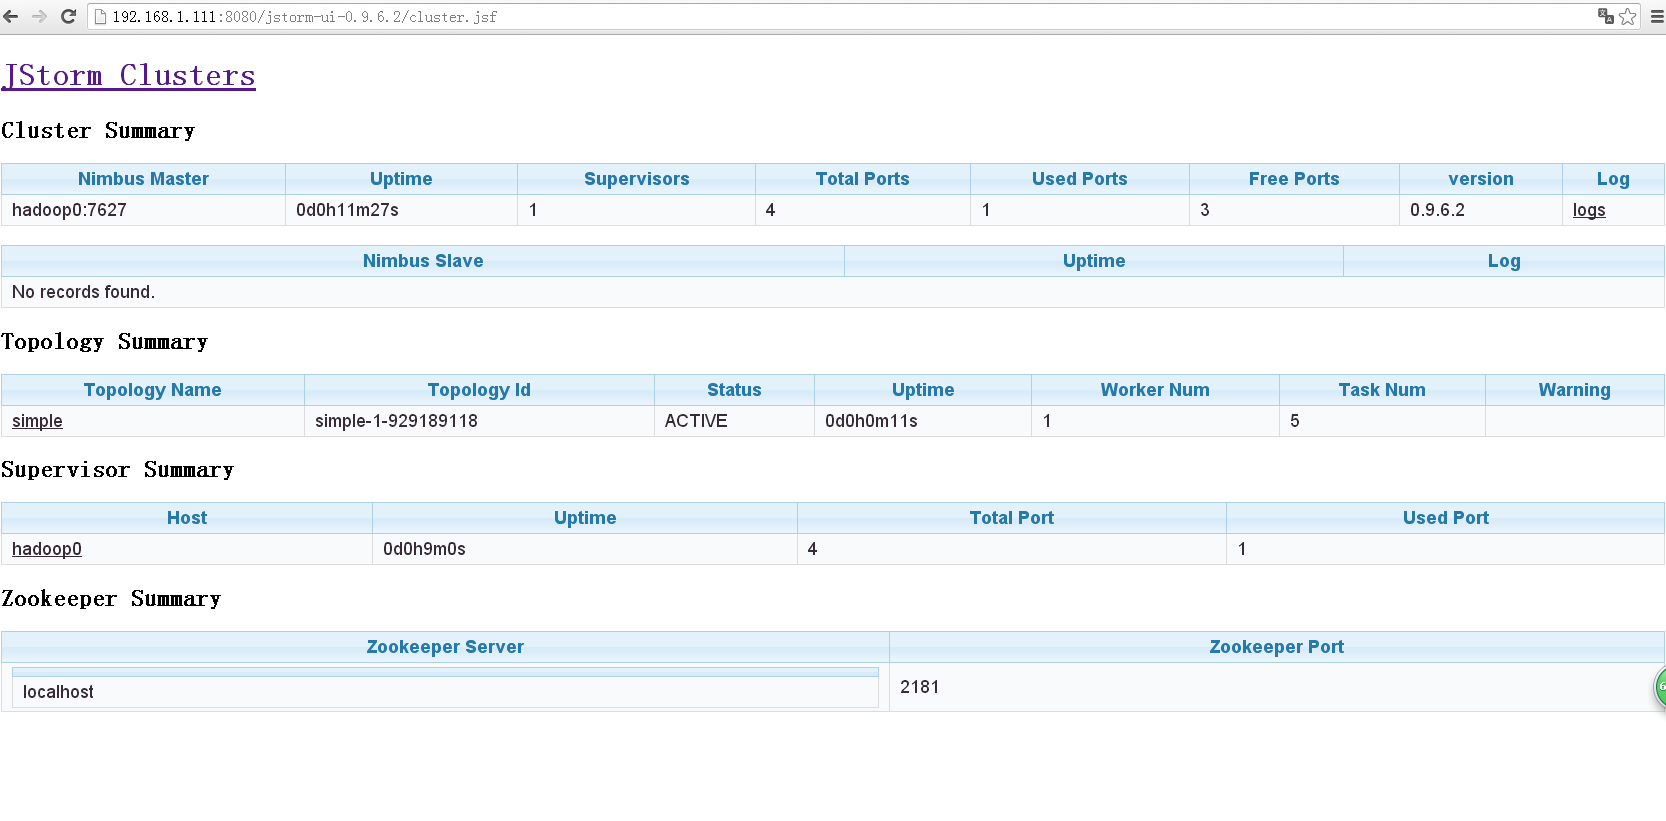
Task: Select the ACTIVE status cell
Action: [x=734, y=421]
